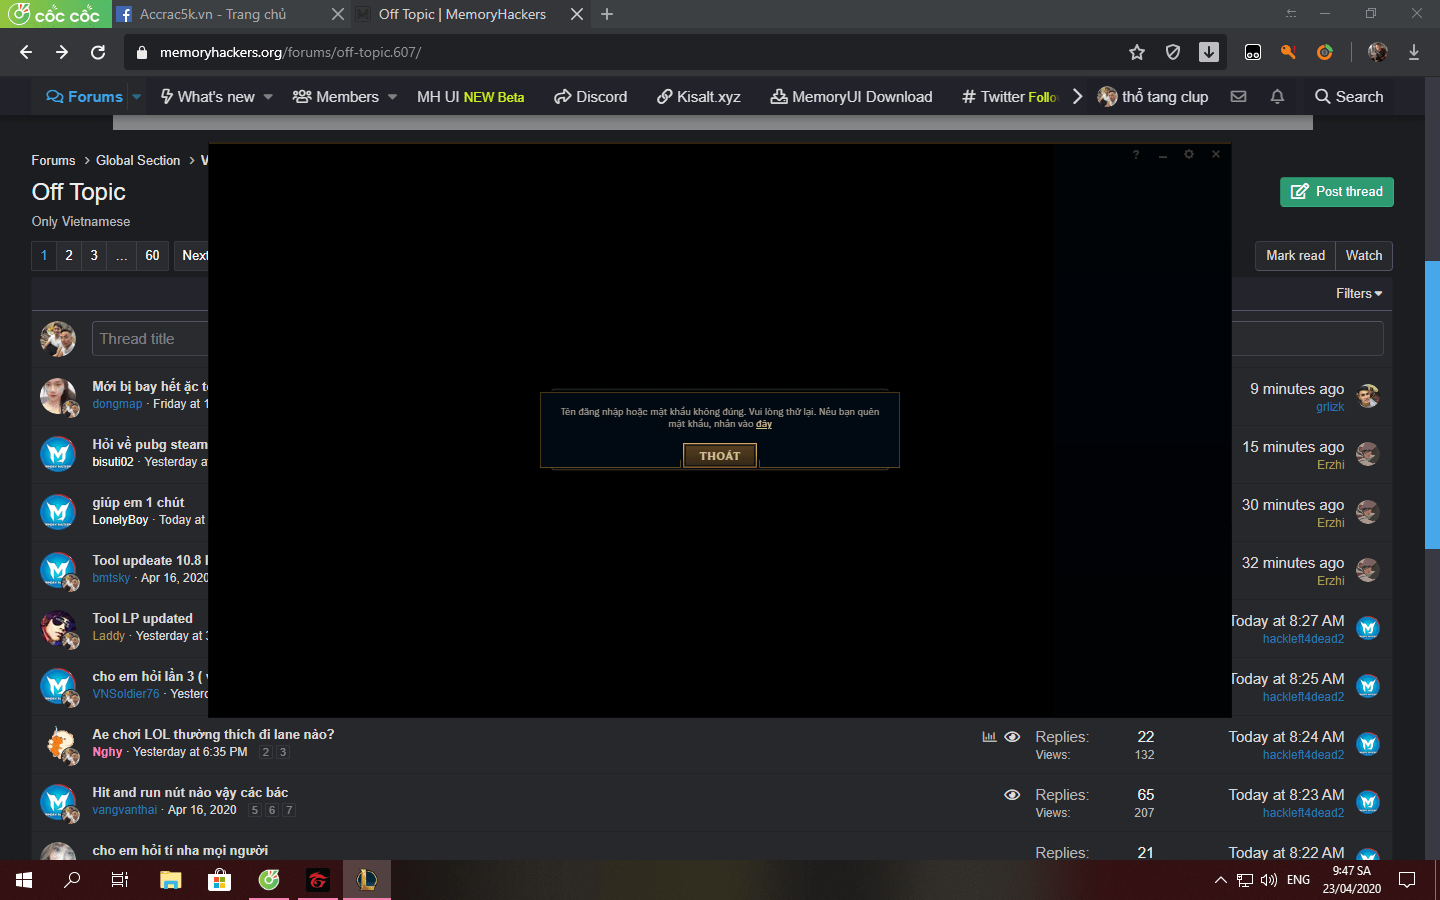Image resolution: width=1440 pixels, height=900 pixels.
Task: Open the alerts bell icon
Action: point(1277,97)
